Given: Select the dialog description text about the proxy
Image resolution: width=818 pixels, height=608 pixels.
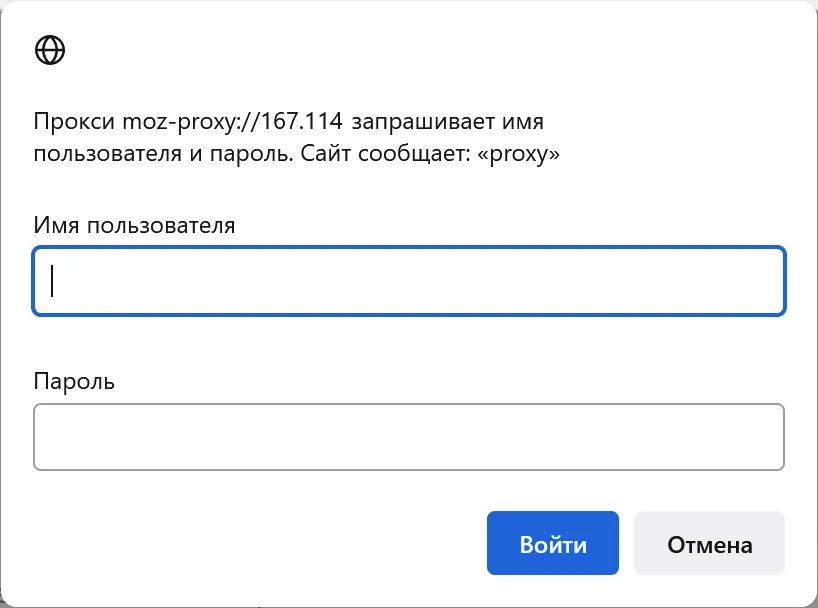Looking at the screenshot, I should (290, 137).
